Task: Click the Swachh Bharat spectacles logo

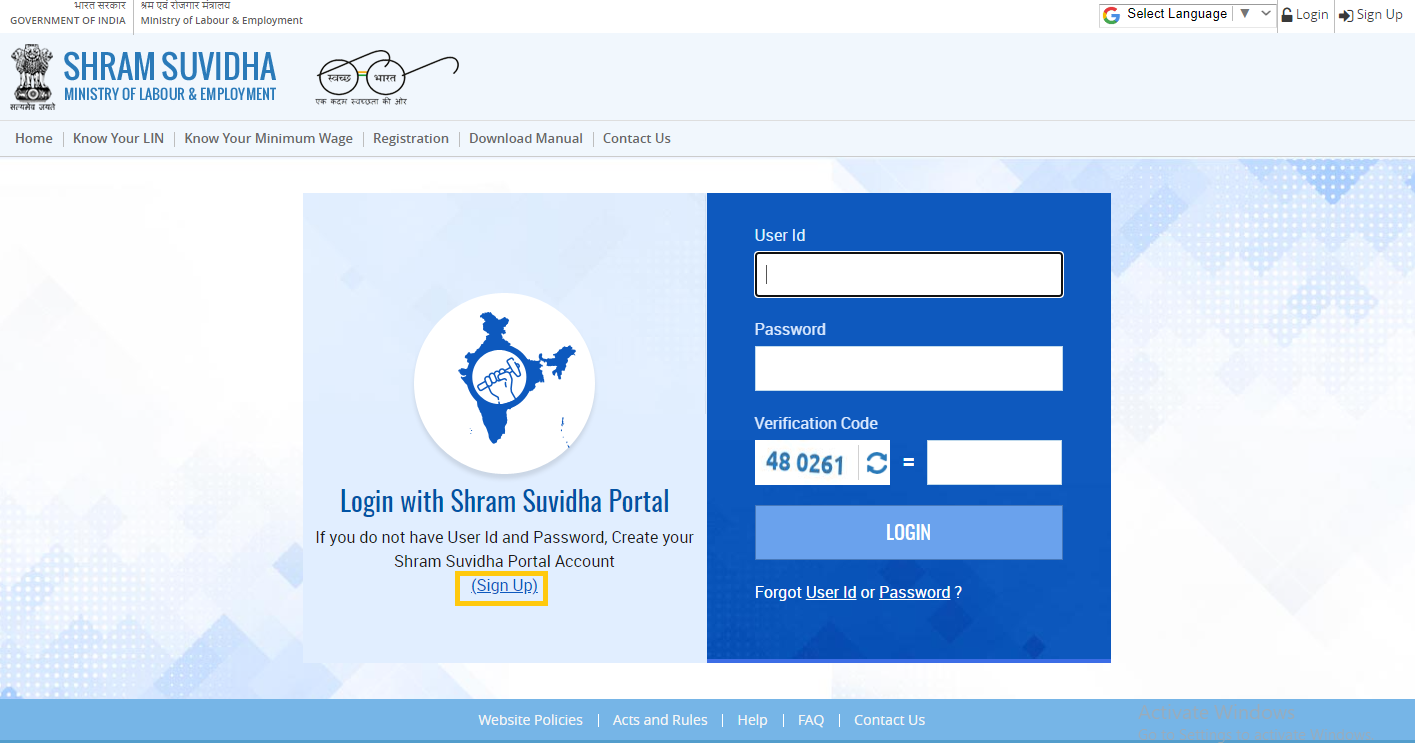Action: (387, 77)
